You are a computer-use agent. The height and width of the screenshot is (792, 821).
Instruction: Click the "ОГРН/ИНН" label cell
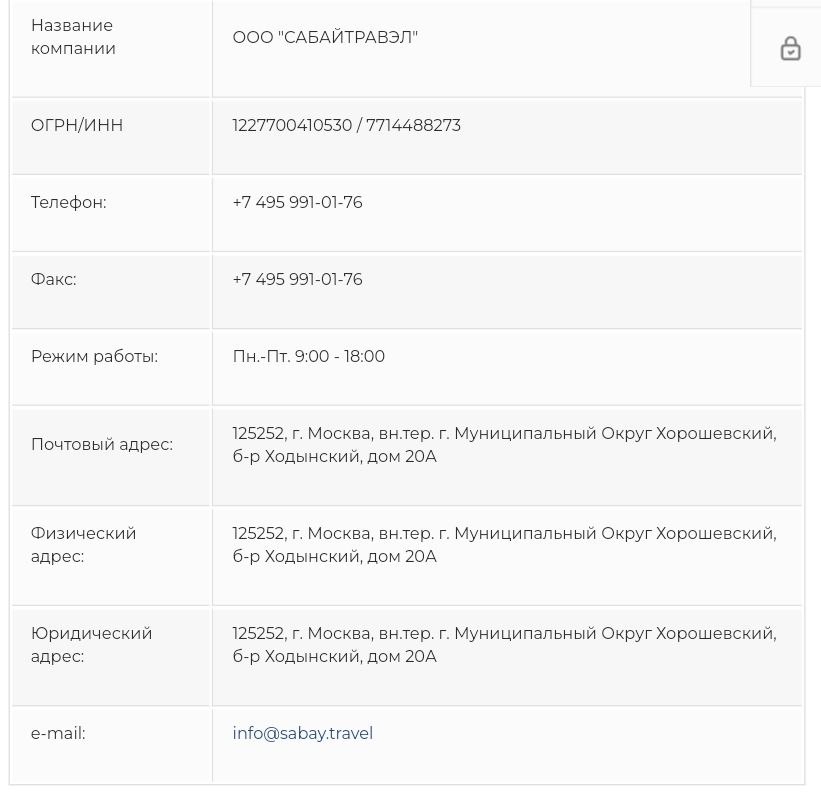pos(77,125)
